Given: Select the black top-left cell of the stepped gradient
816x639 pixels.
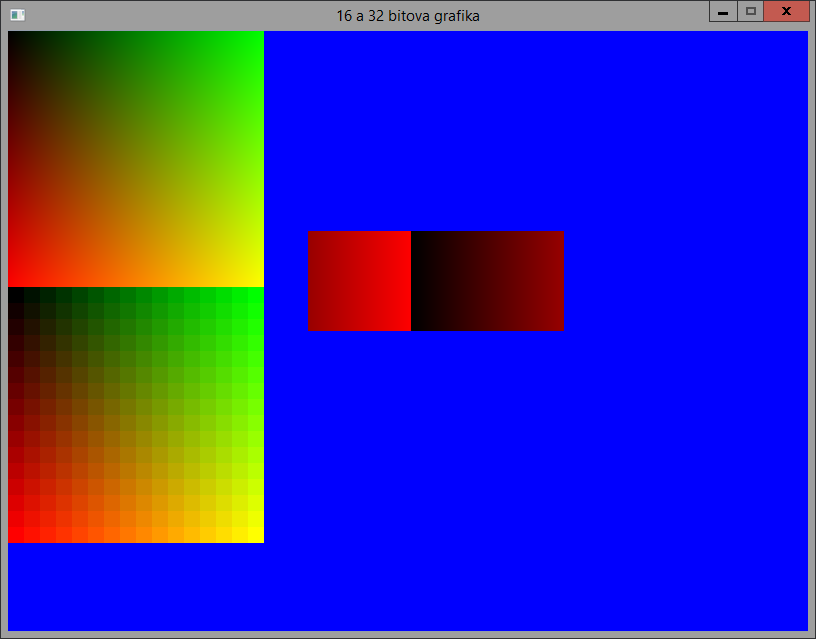Looking at the screenshot, I should tap(16, 295).
